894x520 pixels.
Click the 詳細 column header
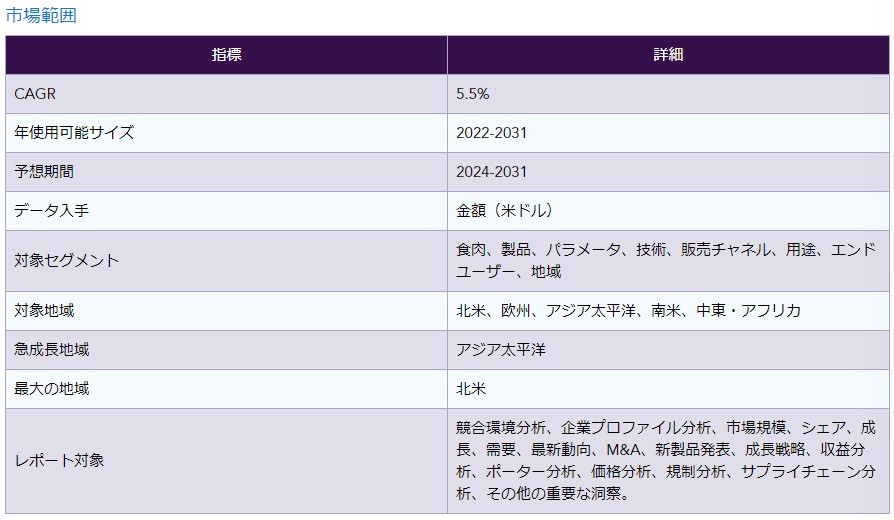pyautogui.click(x=667, y=55)
